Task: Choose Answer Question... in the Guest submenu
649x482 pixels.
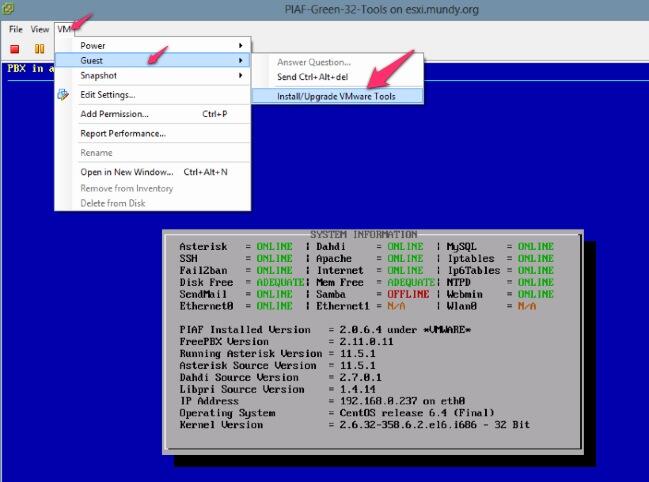Action: (337, 62)
